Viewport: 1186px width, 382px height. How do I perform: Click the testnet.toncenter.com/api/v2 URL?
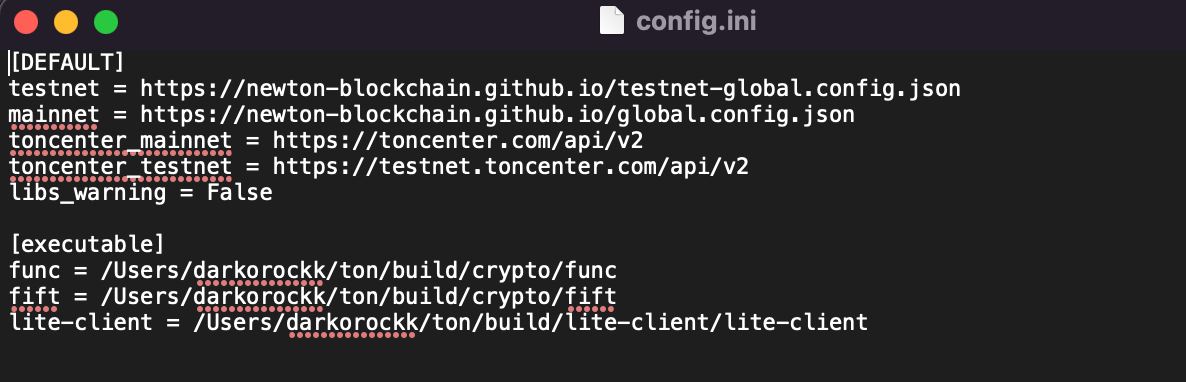point(511,166)
